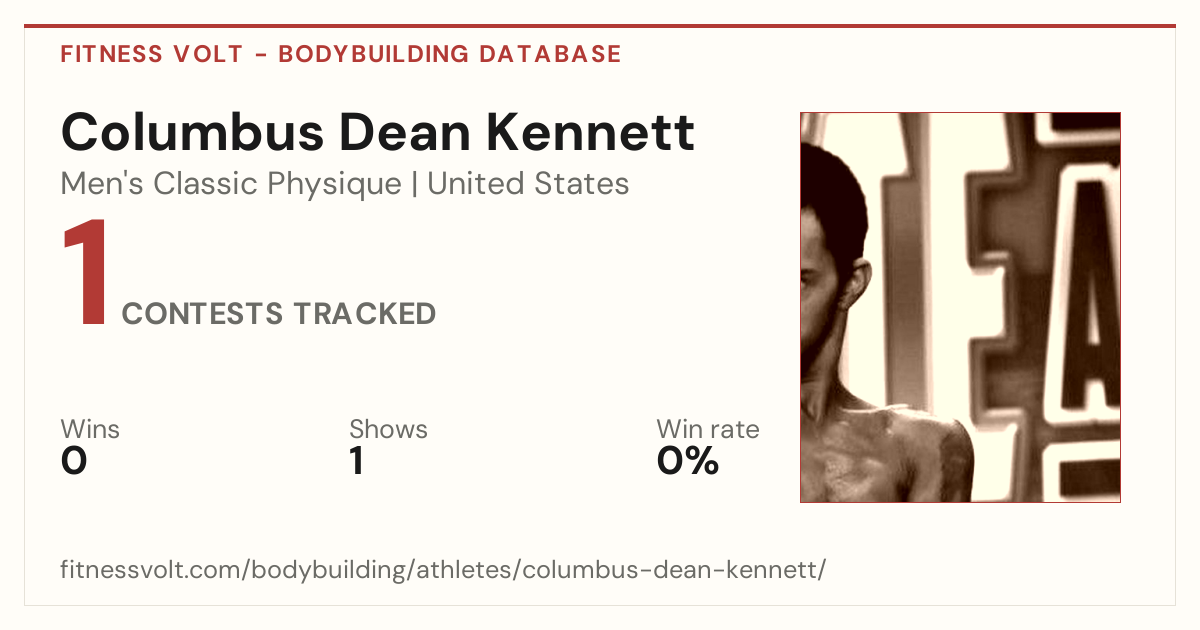
Task: Click the athlete photo thumbnail
Action: coord(960,307)
